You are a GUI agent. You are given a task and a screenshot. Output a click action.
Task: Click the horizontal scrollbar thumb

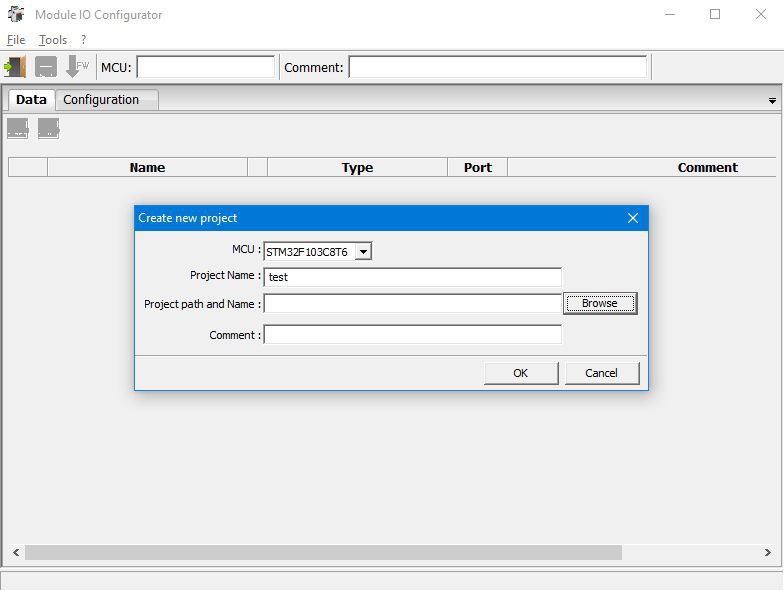click(x=323, y=552)
